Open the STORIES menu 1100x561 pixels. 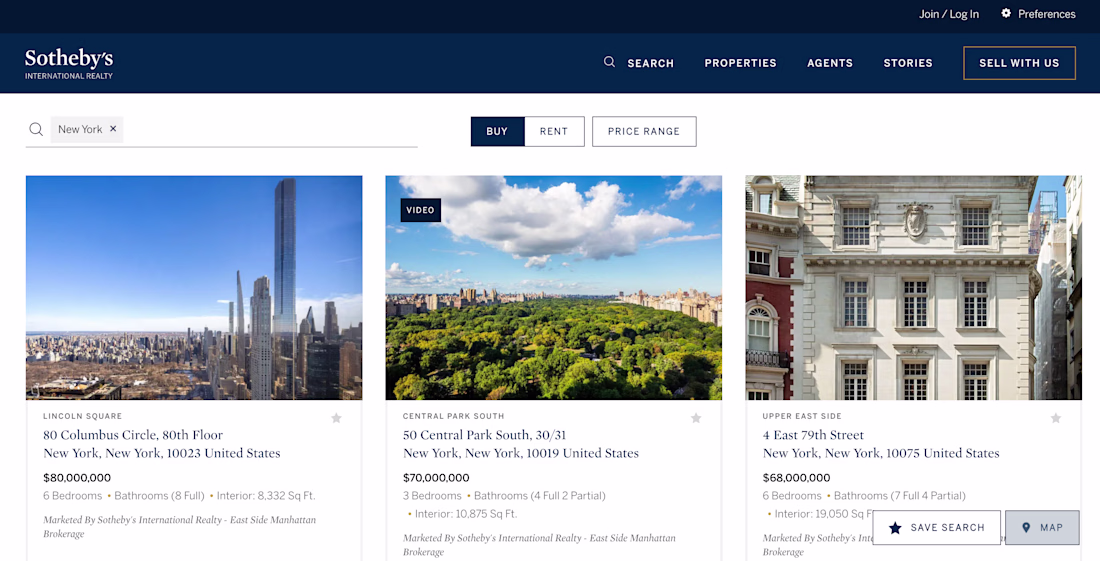click(x=908, y=63)
